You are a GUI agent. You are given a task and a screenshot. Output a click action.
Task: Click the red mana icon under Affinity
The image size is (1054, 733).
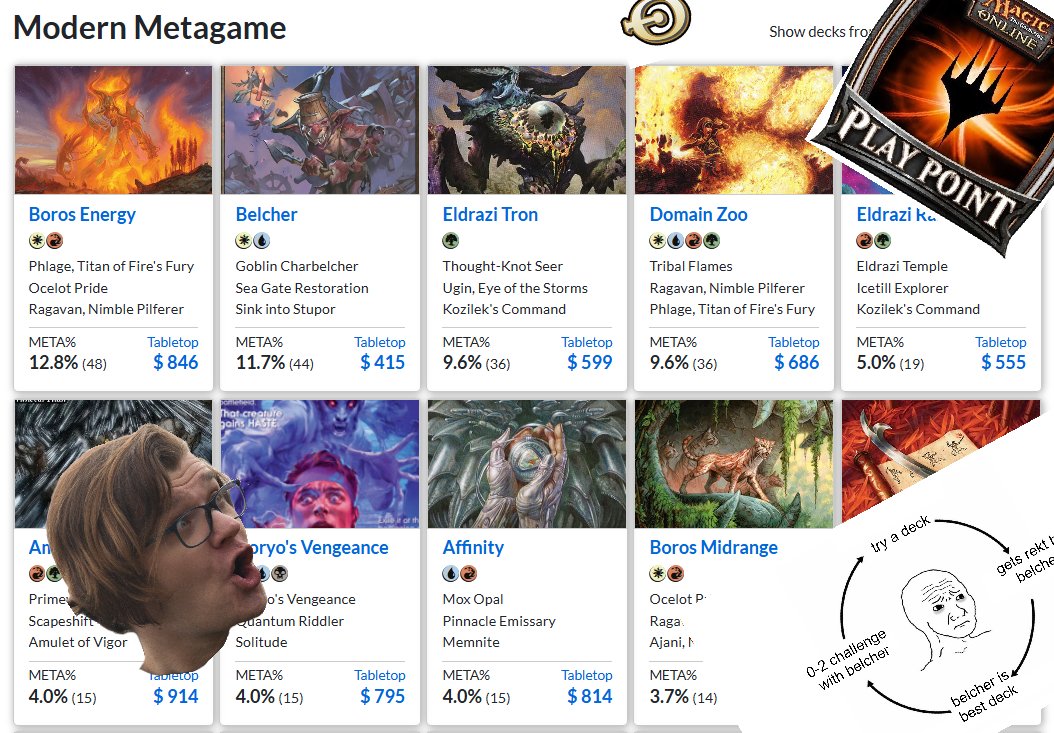[x=469, y=574]
